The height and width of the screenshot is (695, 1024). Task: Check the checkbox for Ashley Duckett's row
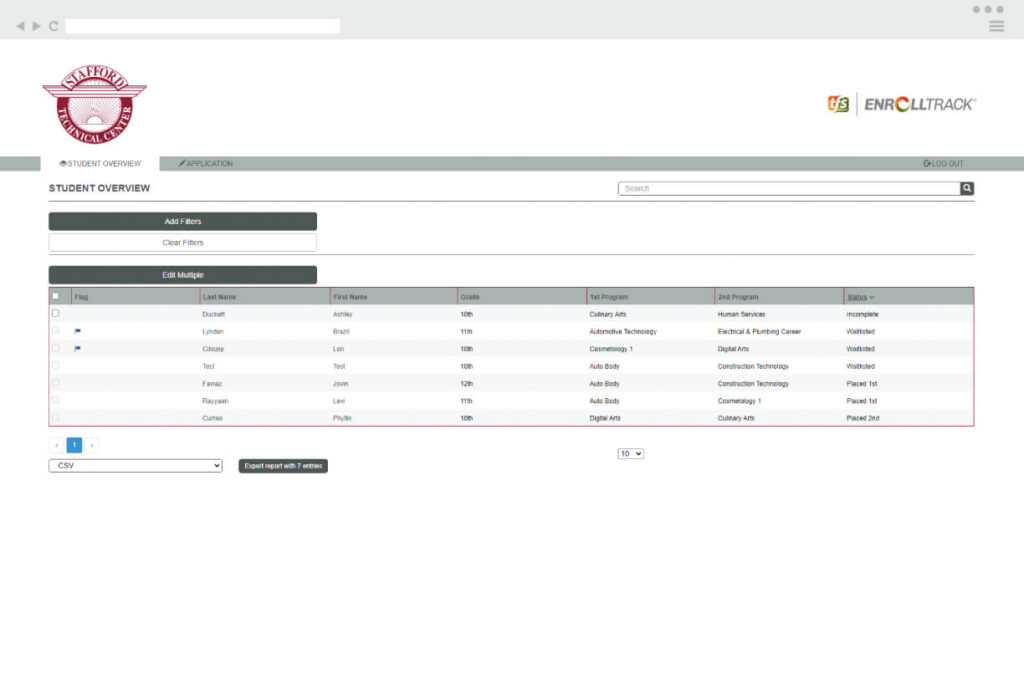(x=56, y=314)
